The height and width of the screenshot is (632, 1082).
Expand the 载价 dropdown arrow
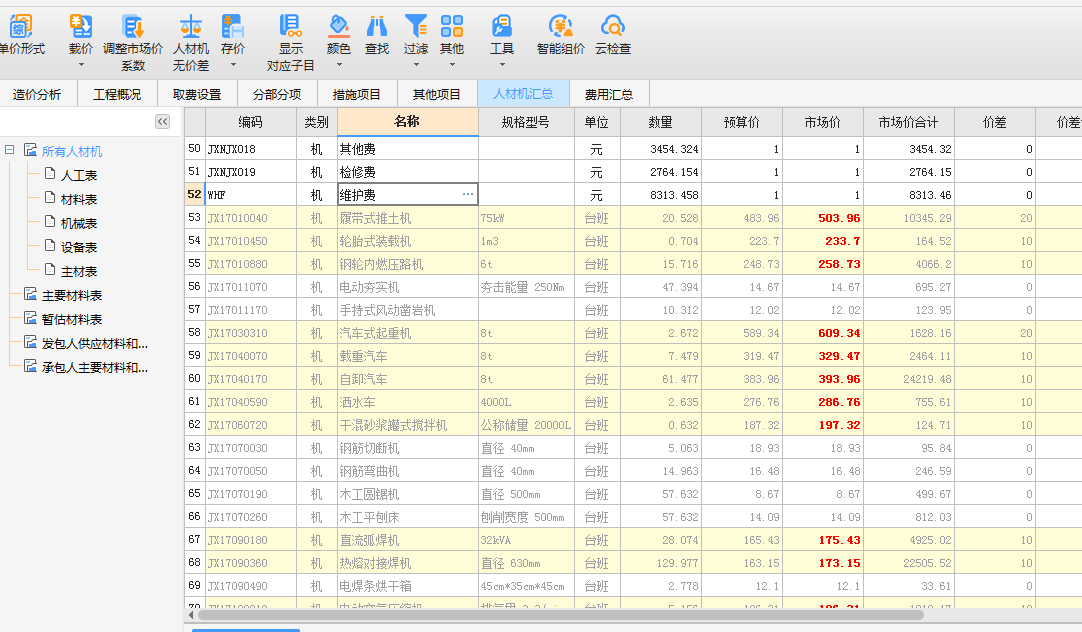tap(81, 65)
